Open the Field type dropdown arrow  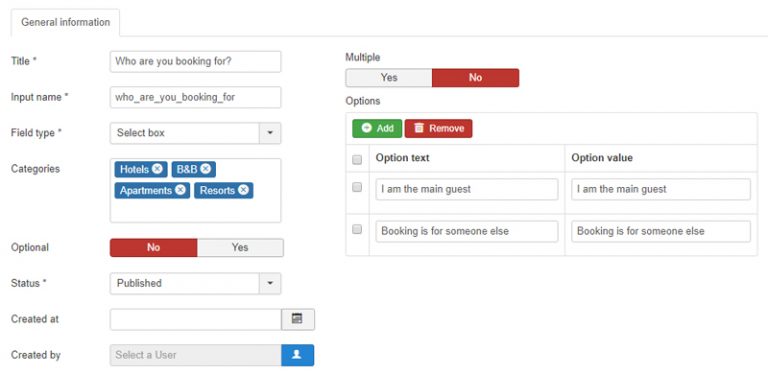270,133
